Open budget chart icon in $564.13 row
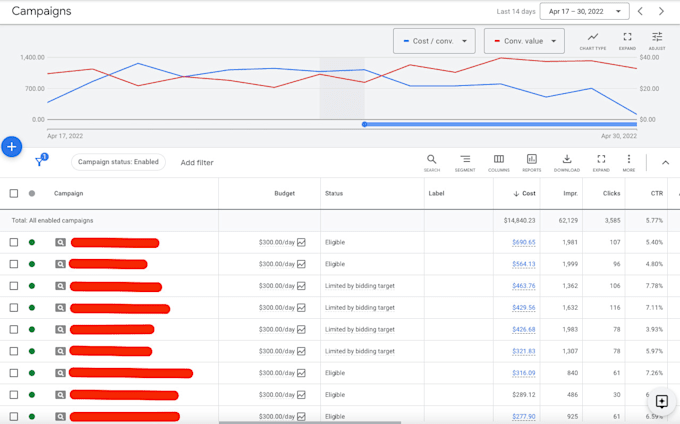 pyautogui.click(x=301, y=264)
